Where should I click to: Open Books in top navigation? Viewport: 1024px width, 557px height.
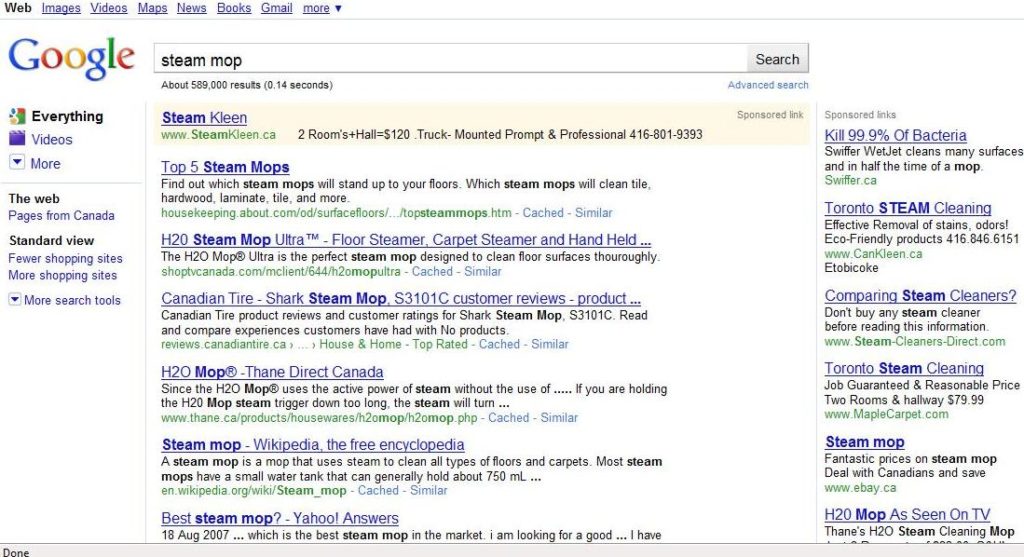tap(234, 8)
